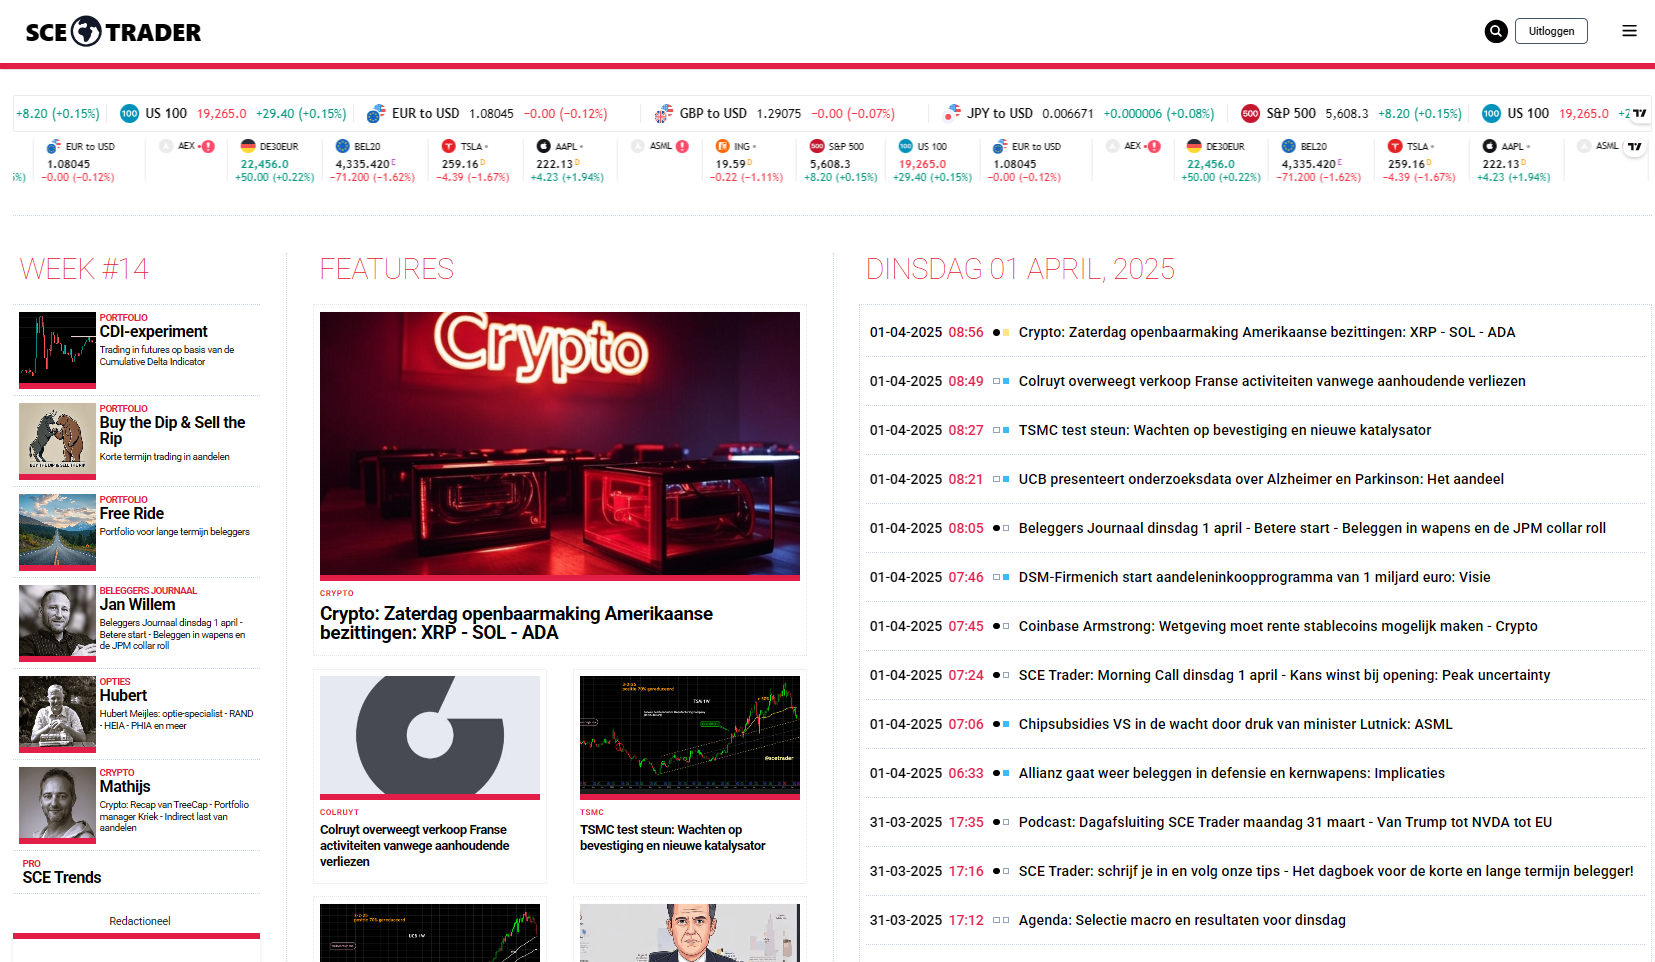1655x962 pixels.
Task: Click the EUR to USD flag icon in the top ticker
Action: (x=376, y=114)
